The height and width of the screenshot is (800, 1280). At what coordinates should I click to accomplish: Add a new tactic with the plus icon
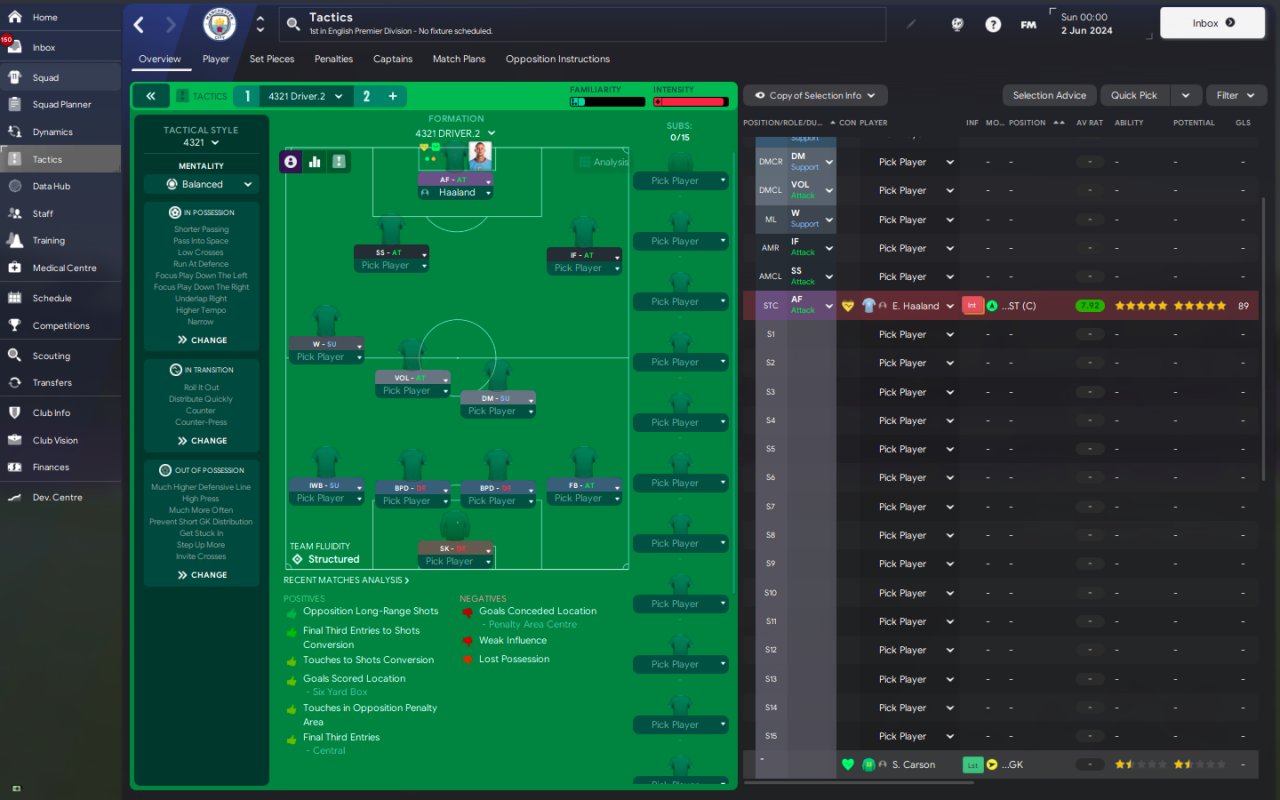pos(392,96)
